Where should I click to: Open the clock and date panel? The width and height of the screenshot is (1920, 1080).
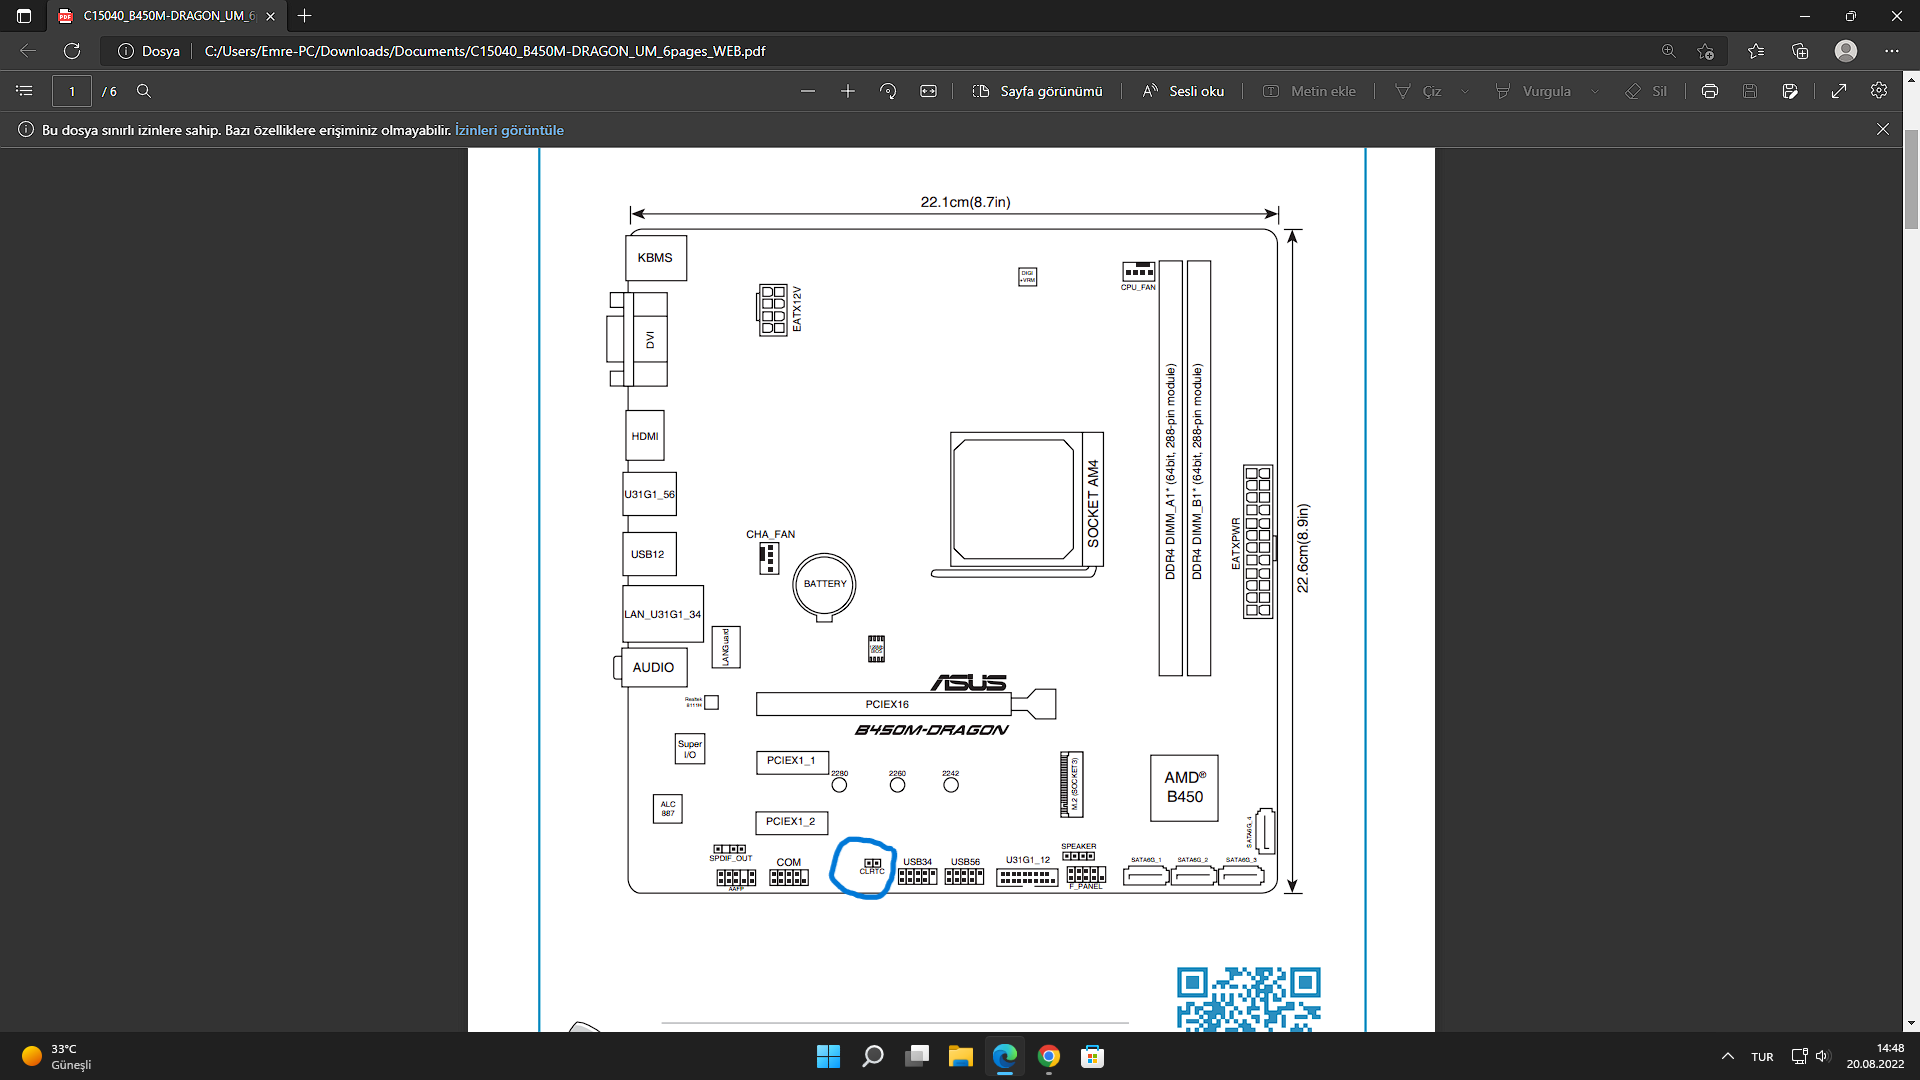point(1876,1056)
